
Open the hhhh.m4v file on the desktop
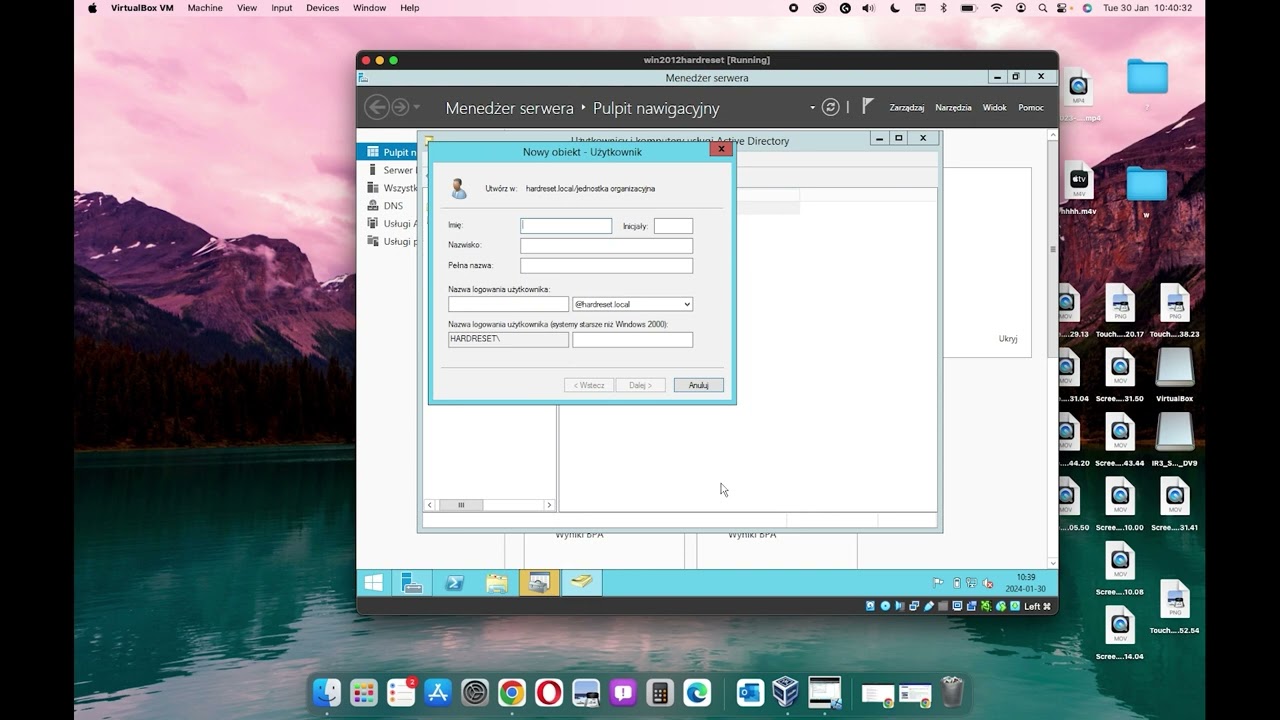(1079, 189)
